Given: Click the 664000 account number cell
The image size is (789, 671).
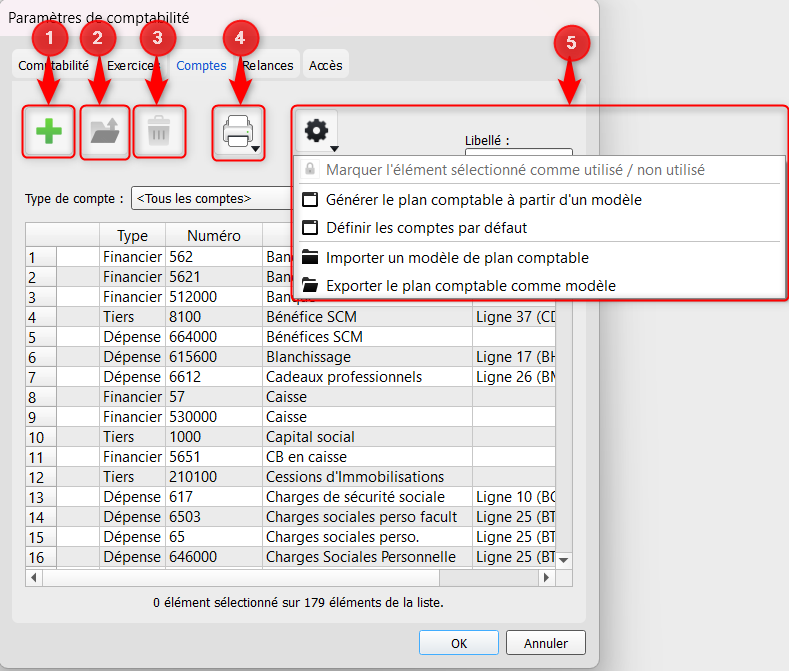Looking at the screenshot, I should [214, 337].
